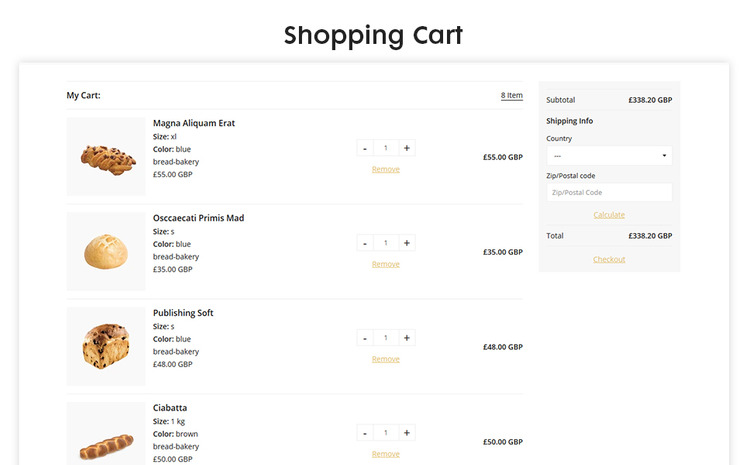Click the My Cart: label

point(83,95)
